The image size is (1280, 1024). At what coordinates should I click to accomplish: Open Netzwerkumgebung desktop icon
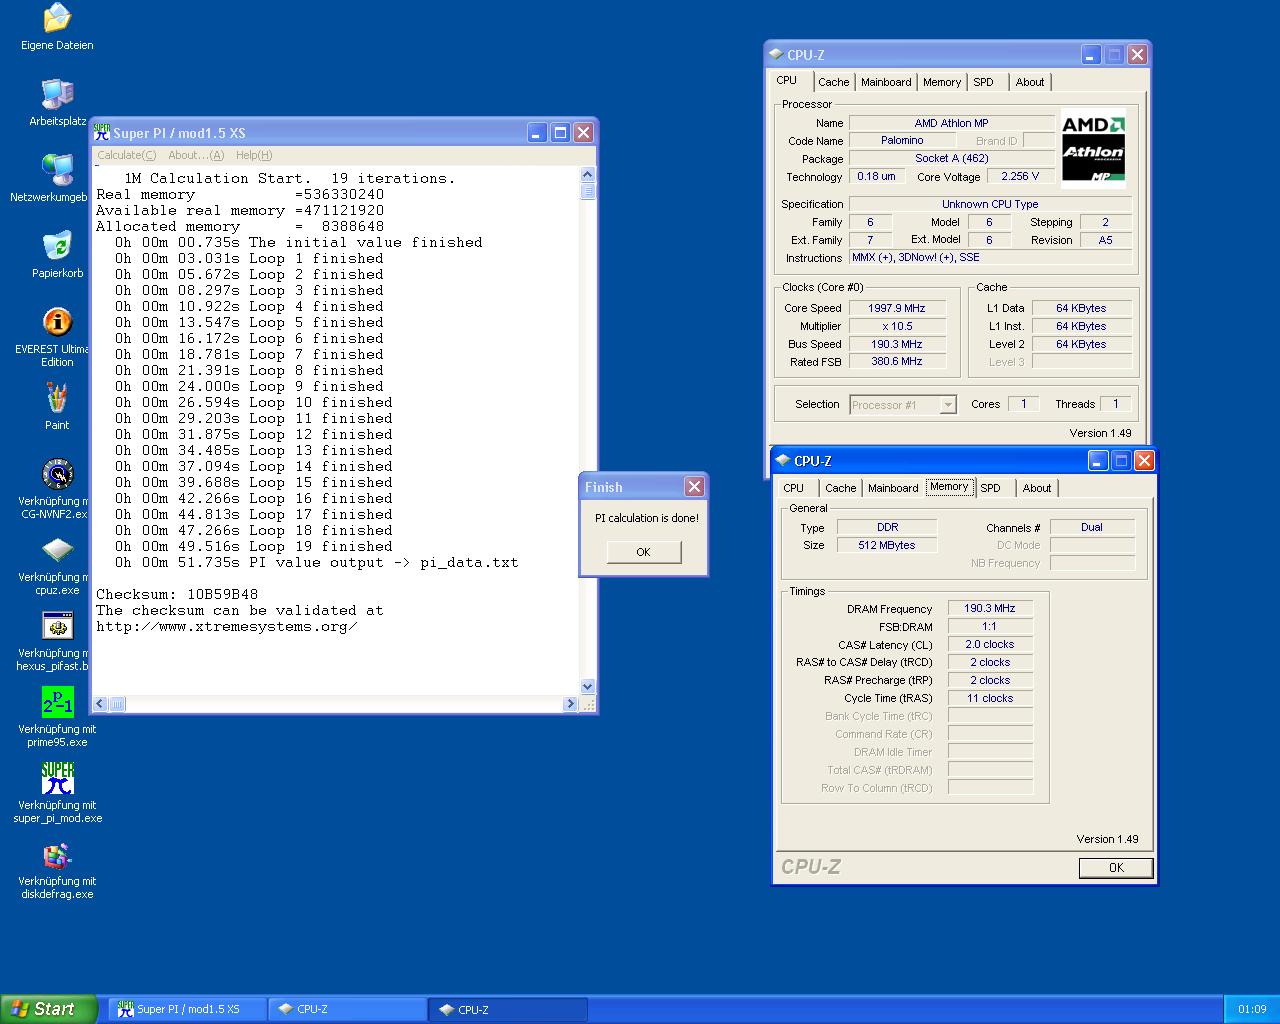tap(57, 170)
